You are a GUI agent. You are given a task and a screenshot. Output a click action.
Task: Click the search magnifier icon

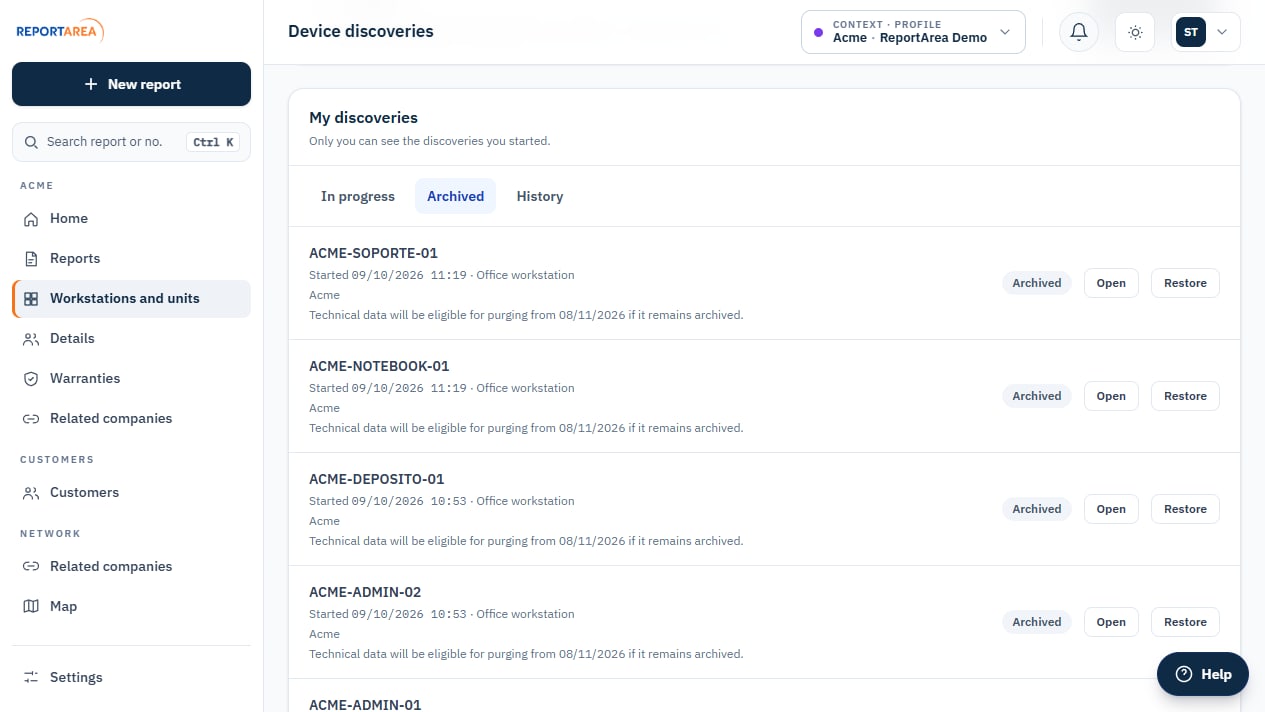point(31,142)
